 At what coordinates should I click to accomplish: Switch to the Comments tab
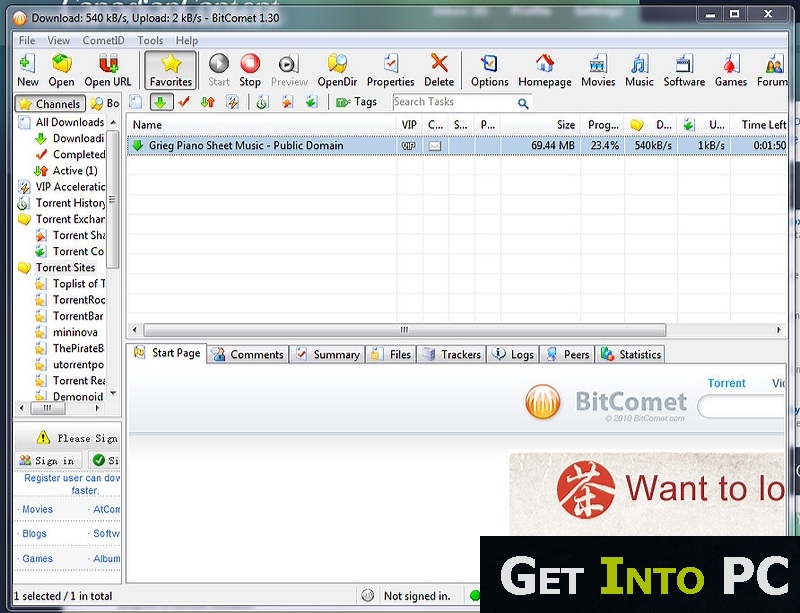(248, 354)
